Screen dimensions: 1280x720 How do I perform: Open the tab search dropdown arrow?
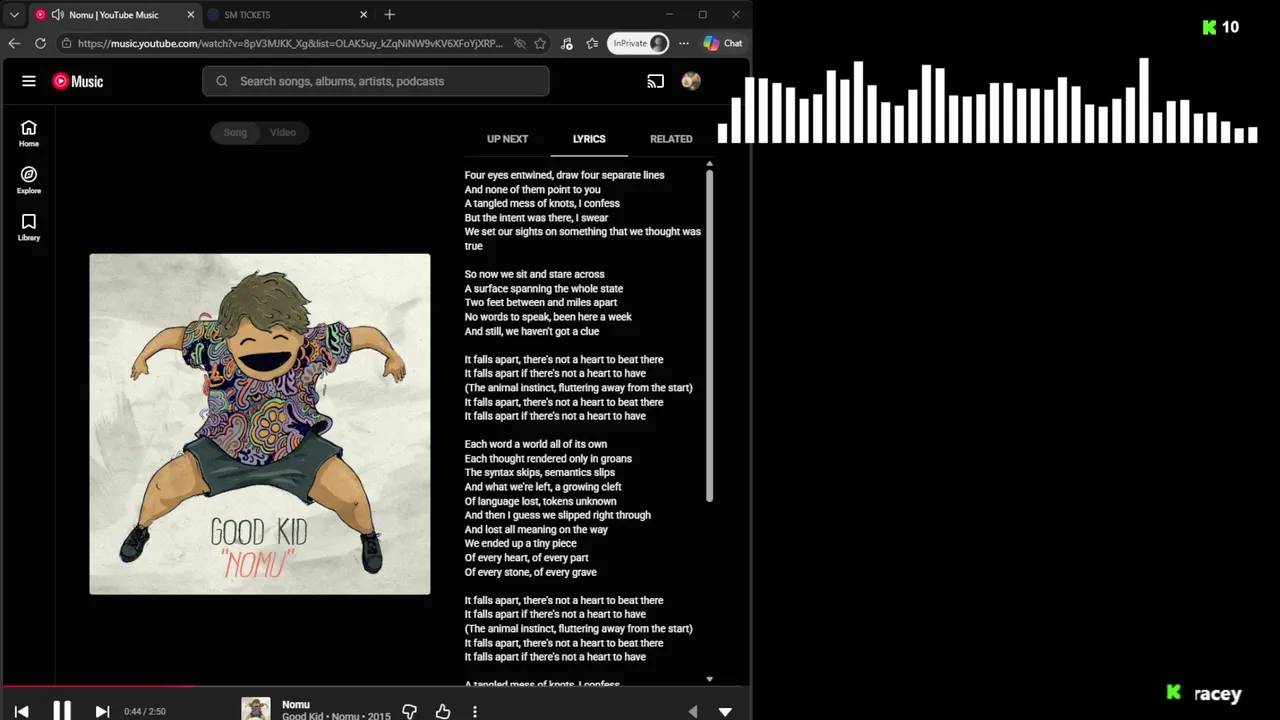click(x=14, y=15)
